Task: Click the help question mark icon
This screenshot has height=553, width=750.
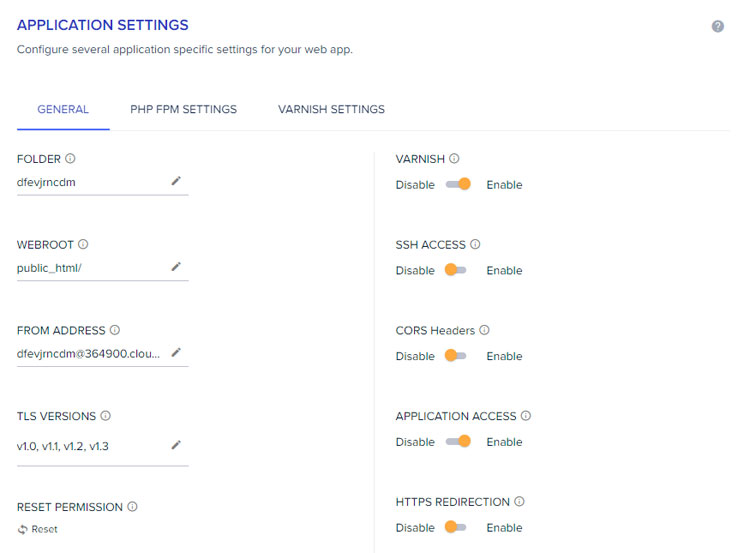Action: coord(717,26)
